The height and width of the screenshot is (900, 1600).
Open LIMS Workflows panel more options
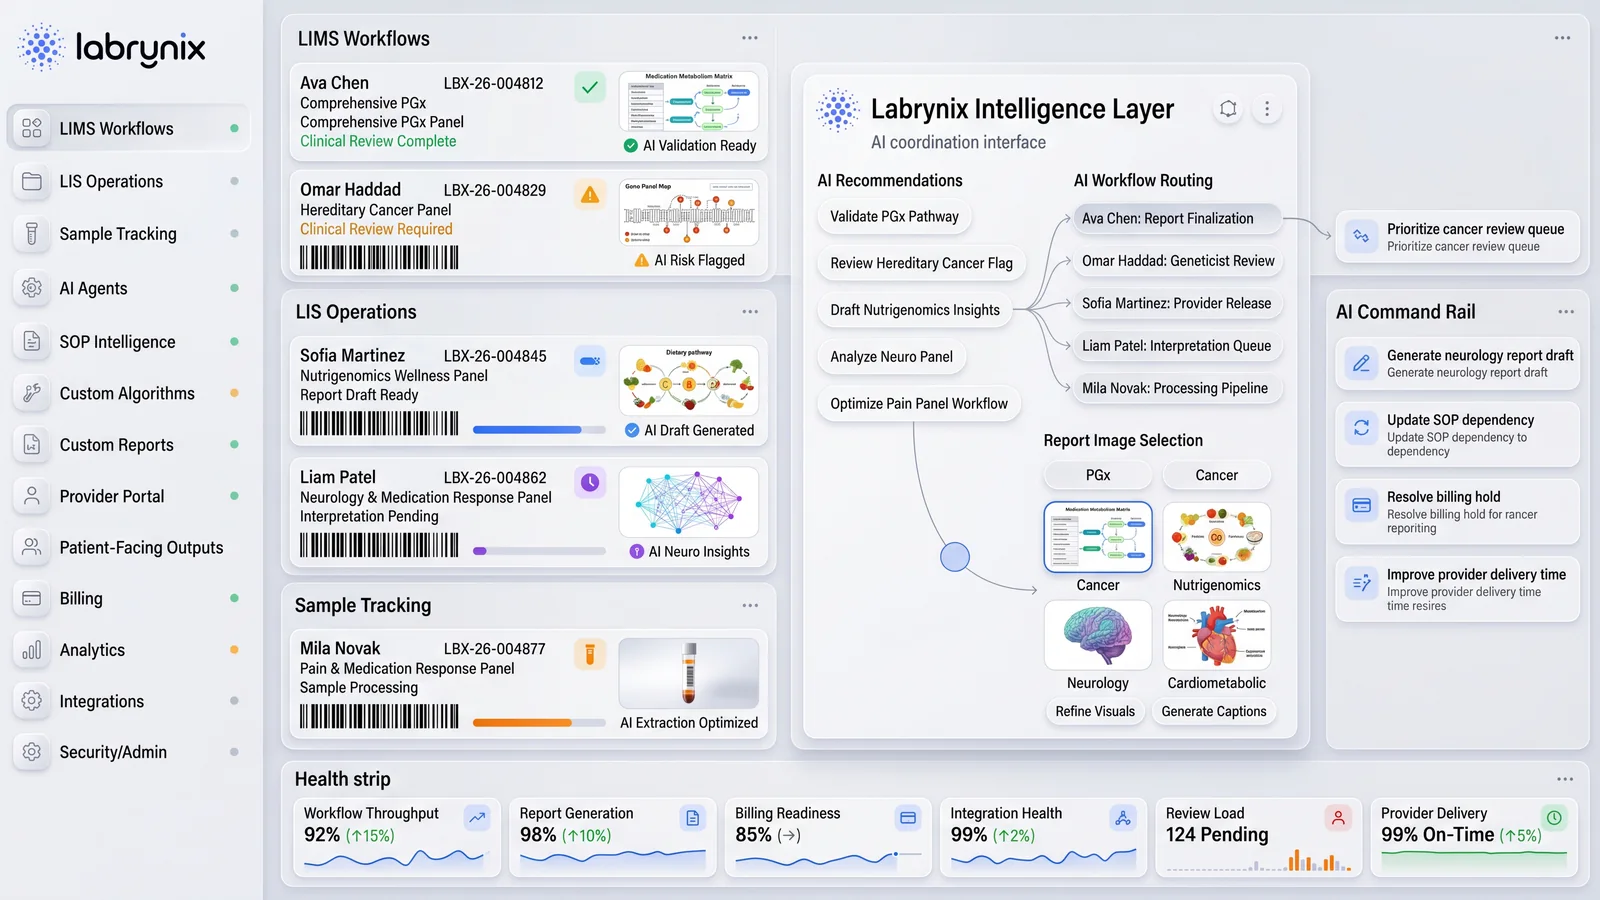[x=750, y=38]
